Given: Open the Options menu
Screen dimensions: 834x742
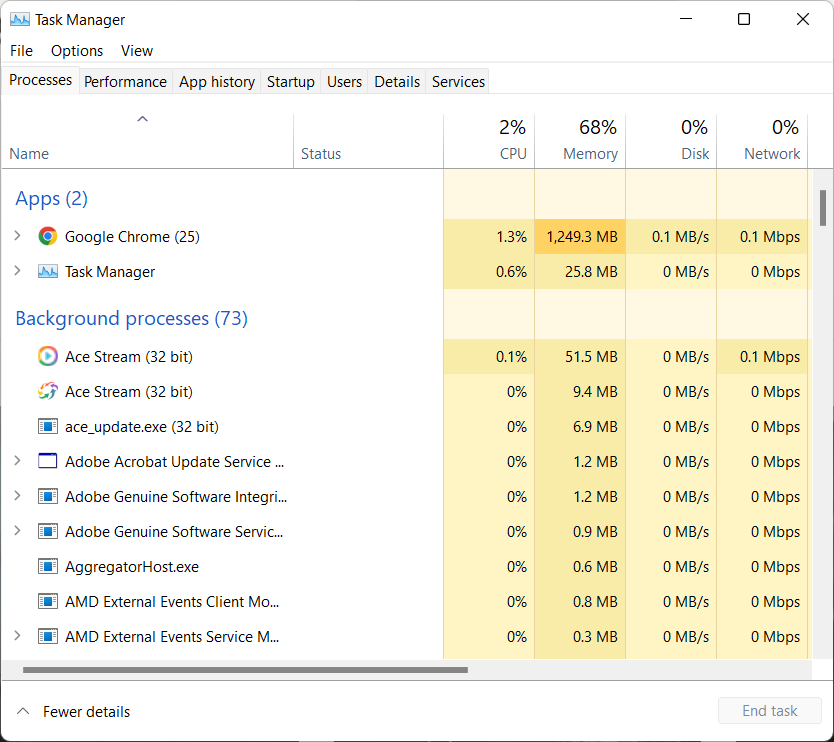Looking at the screenshot, I should click(77, 51).
